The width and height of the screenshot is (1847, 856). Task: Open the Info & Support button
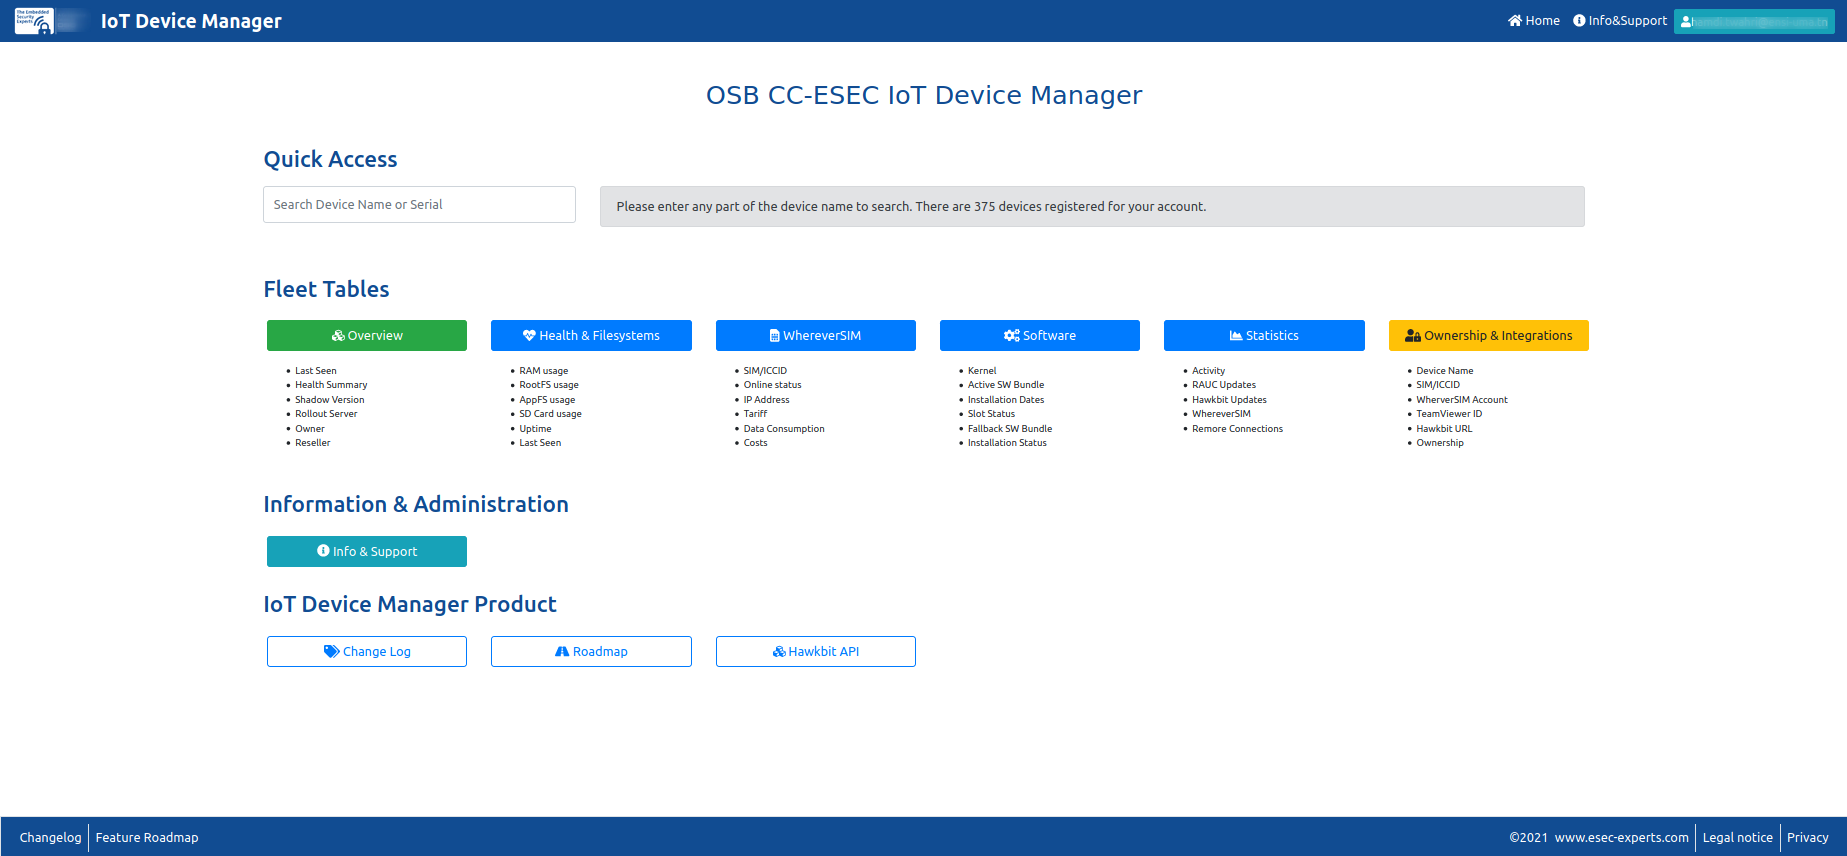(x=367, y=552)
